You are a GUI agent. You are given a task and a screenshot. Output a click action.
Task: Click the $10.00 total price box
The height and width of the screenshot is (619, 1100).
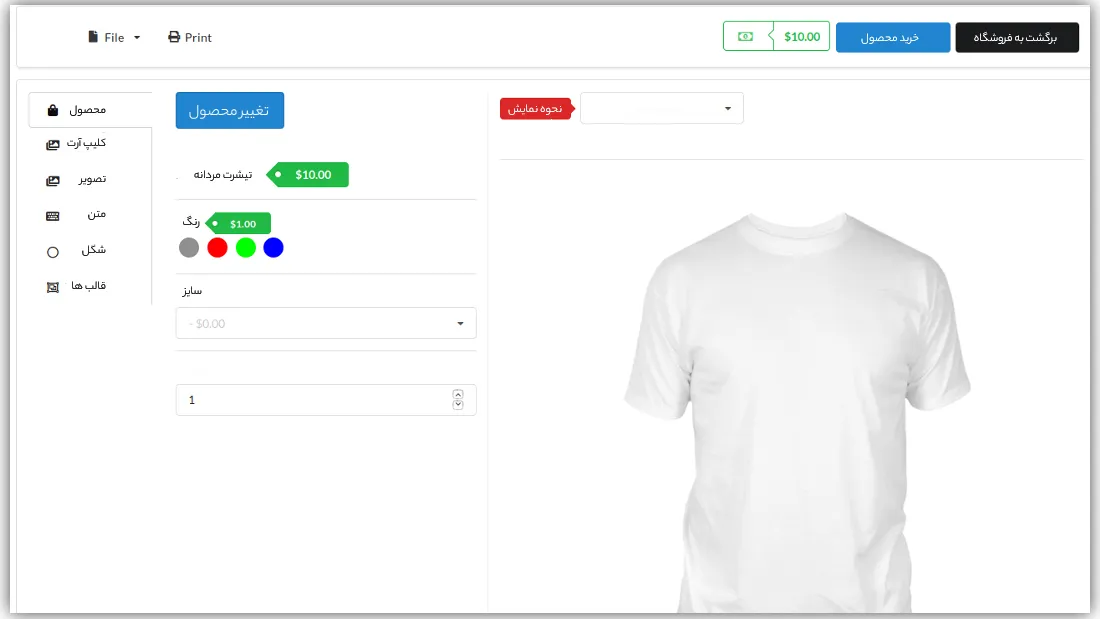[776, 36]
